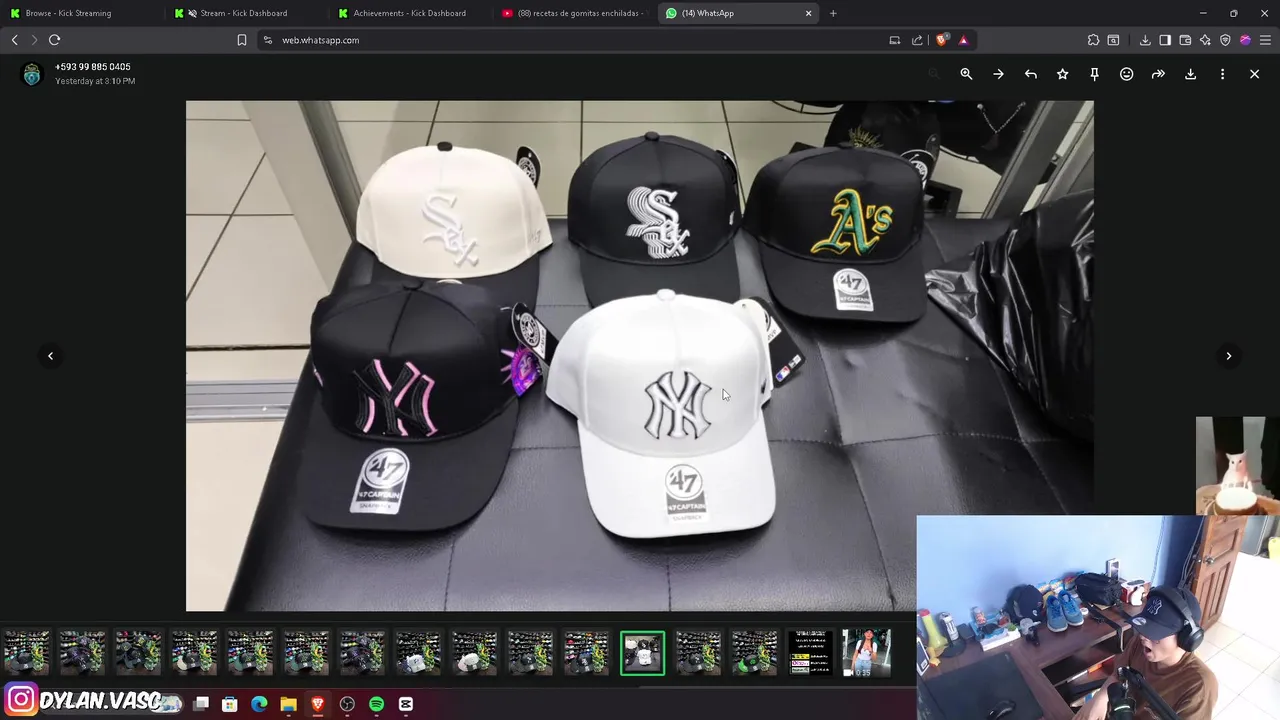Open Brave Wallet icon

[x=1185, y=40]
